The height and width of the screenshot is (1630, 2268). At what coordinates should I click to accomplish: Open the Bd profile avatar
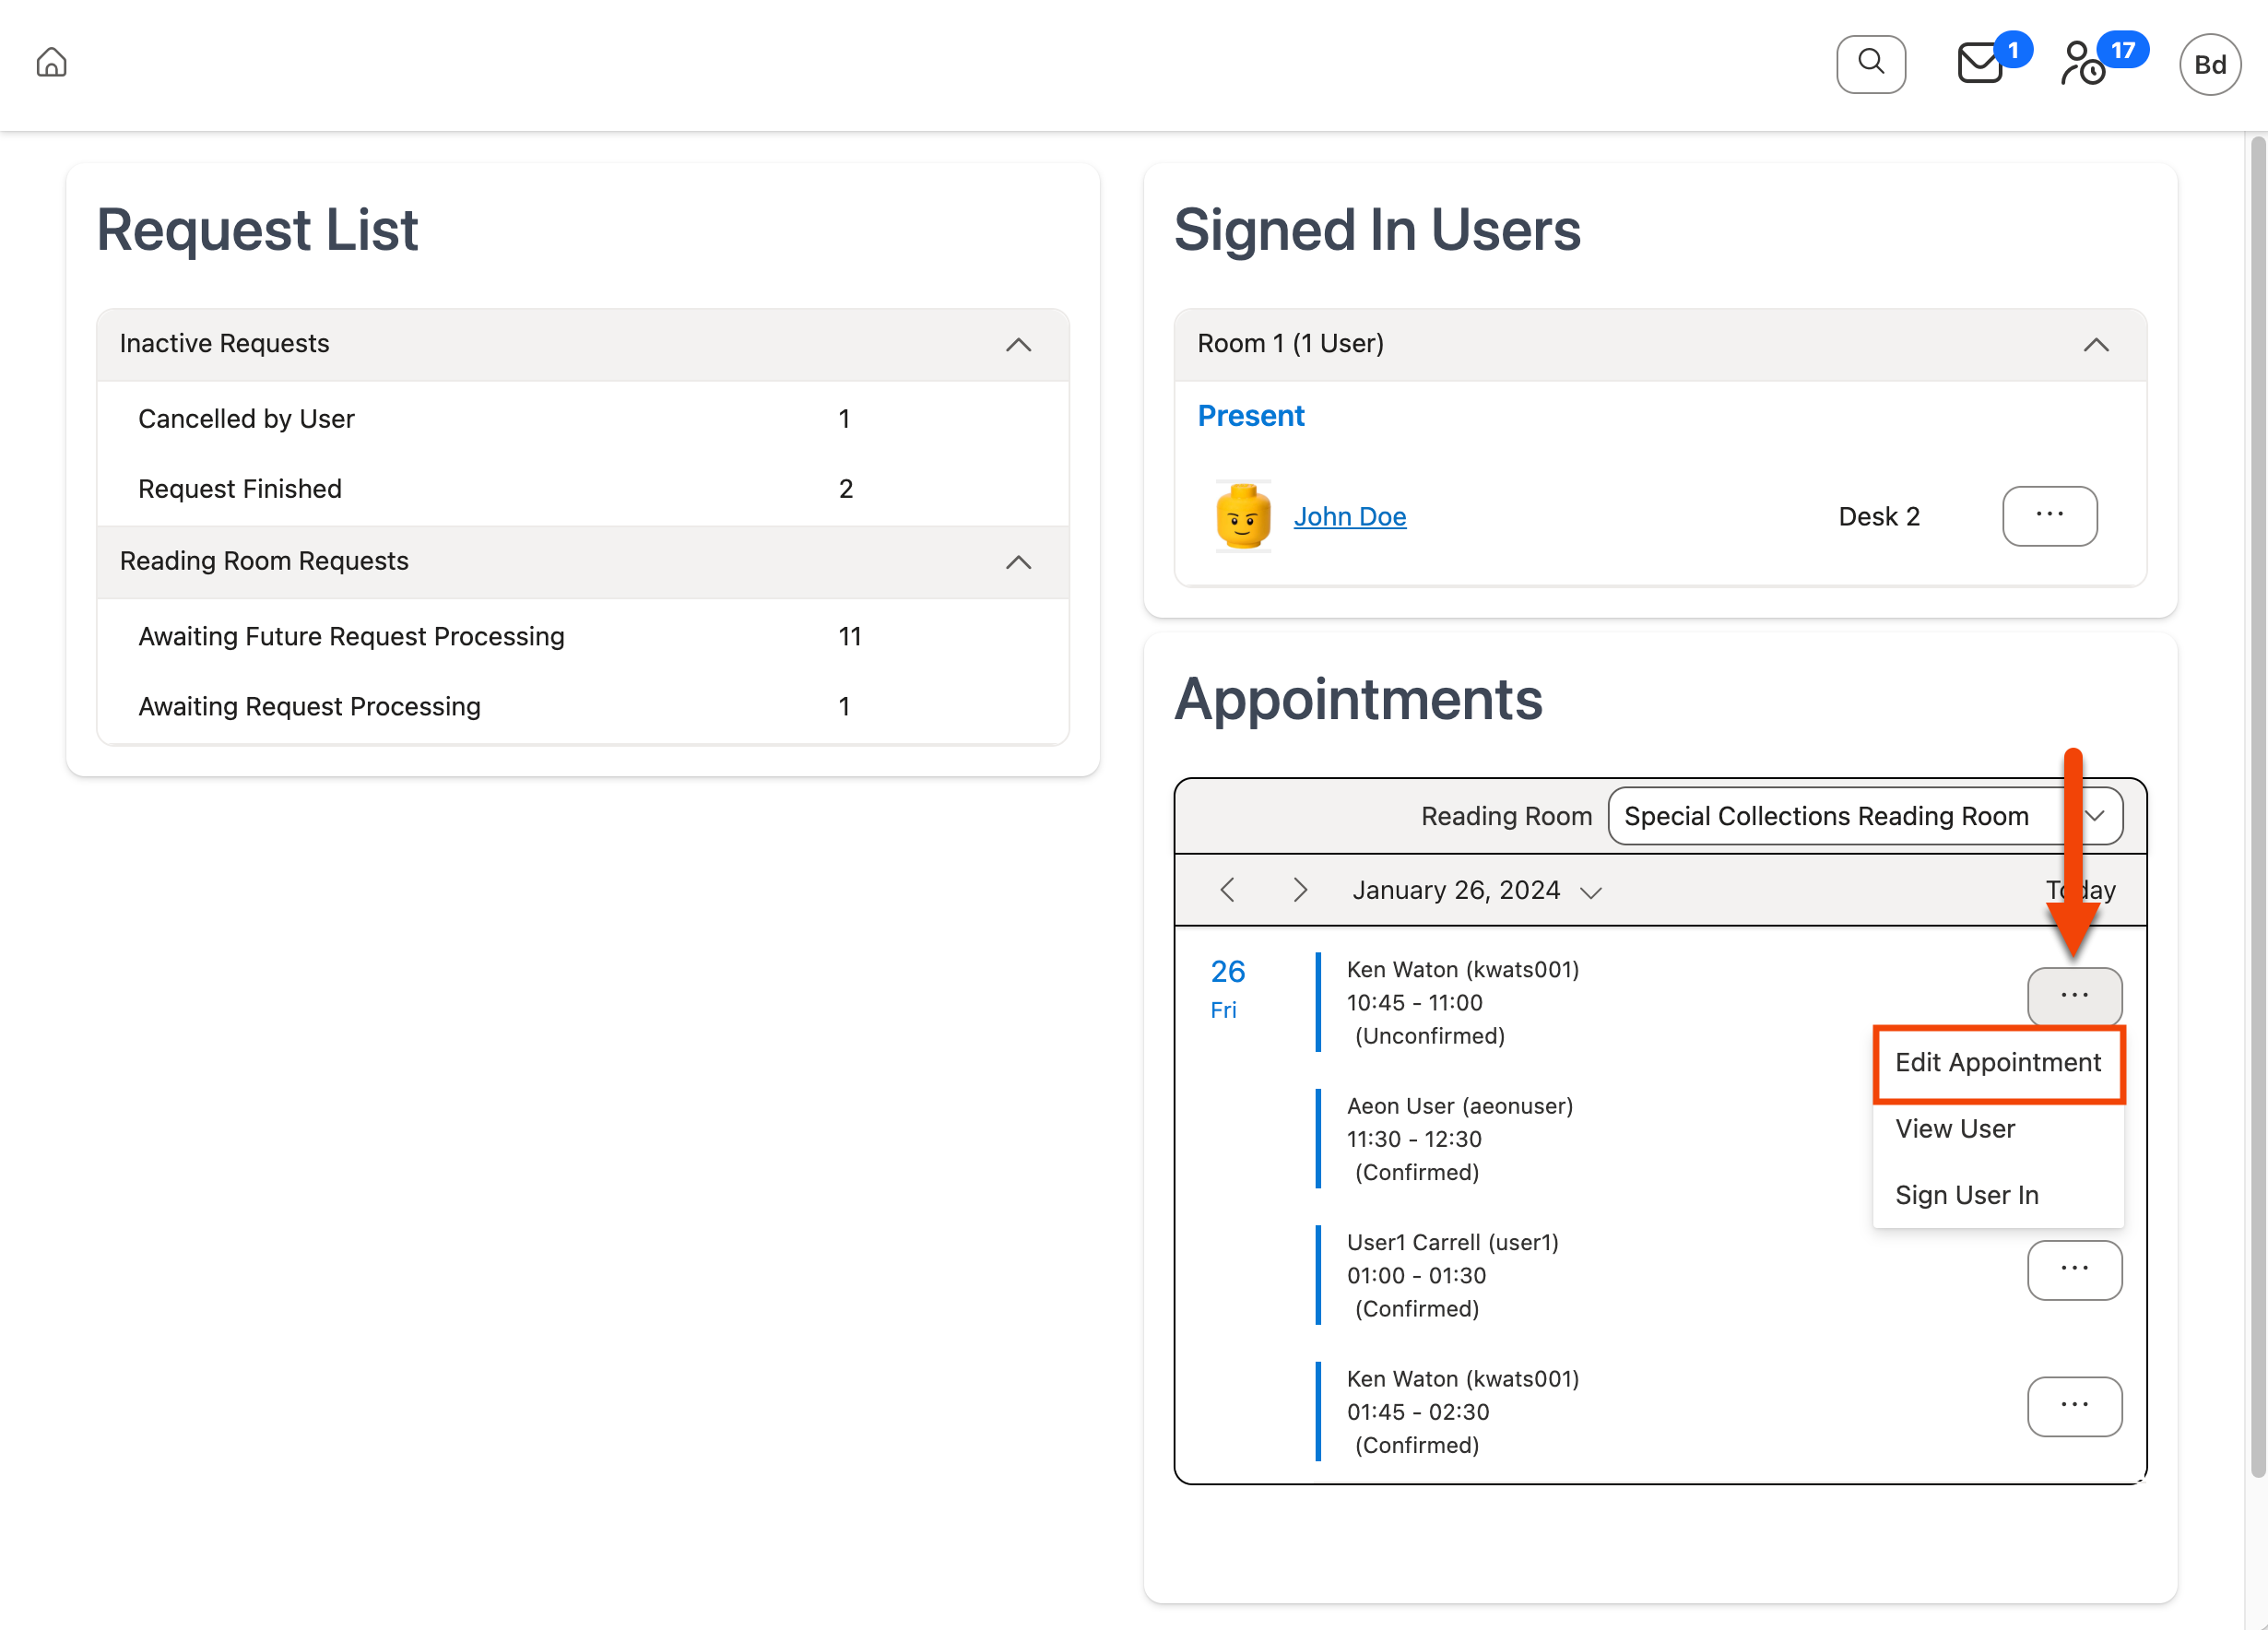[x=2209, y=63]
